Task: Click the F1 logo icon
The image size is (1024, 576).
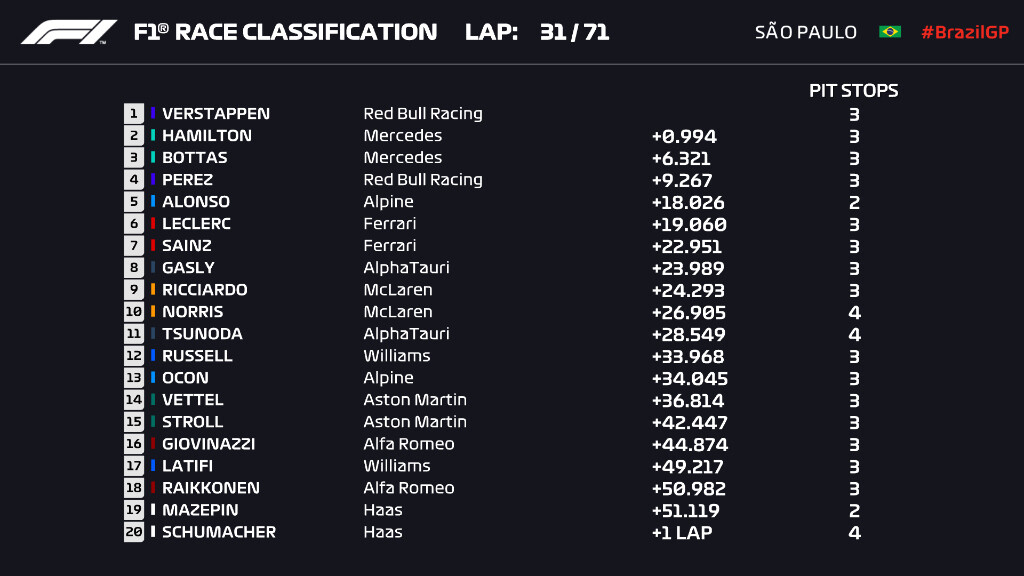Action: point(68,32)
